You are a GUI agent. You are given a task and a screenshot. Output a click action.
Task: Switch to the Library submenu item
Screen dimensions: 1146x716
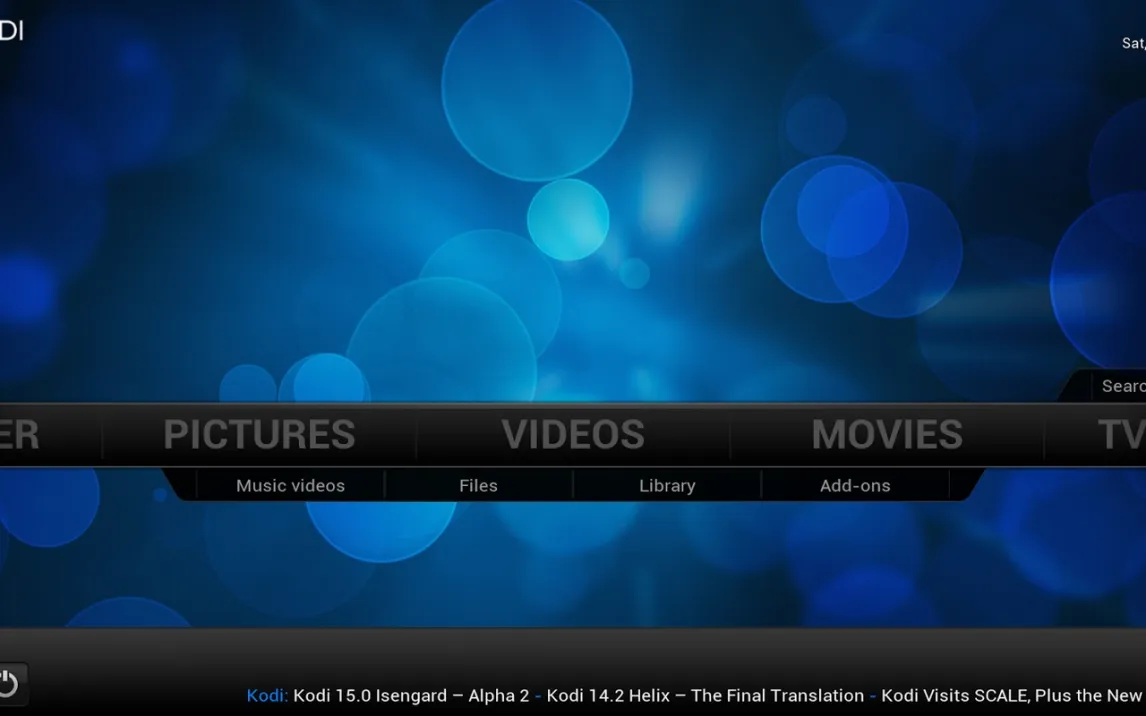[x=667, y=486]
